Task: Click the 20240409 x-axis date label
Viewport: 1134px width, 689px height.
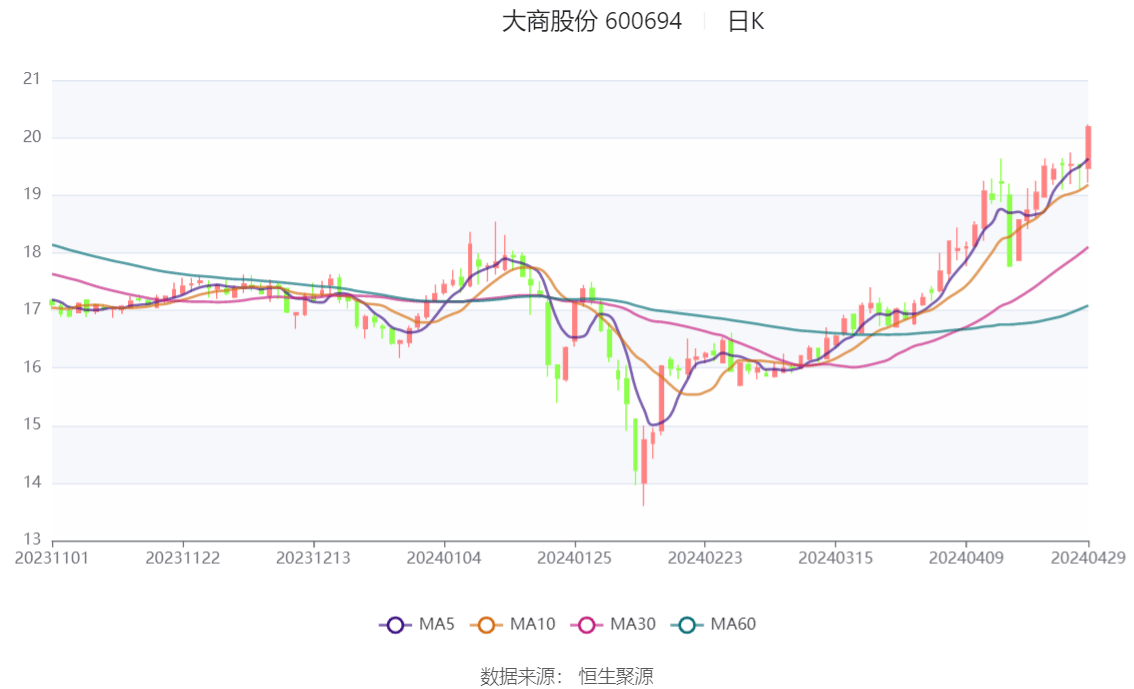Action: point(966,558)
